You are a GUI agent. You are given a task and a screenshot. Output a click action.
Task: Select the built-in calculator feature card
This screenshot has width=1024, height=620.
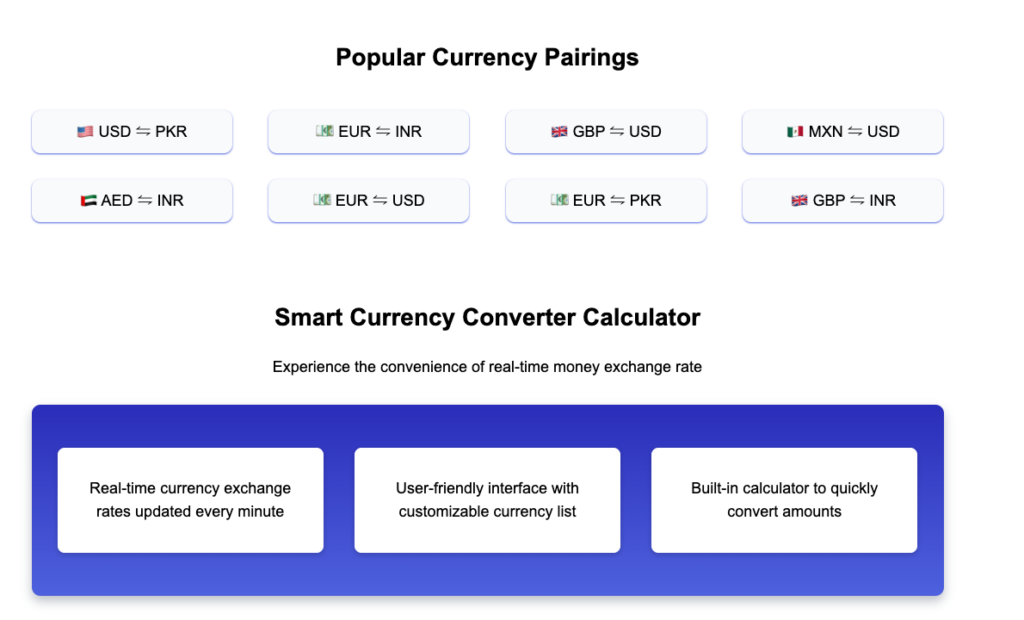click(x=784, y=500)
